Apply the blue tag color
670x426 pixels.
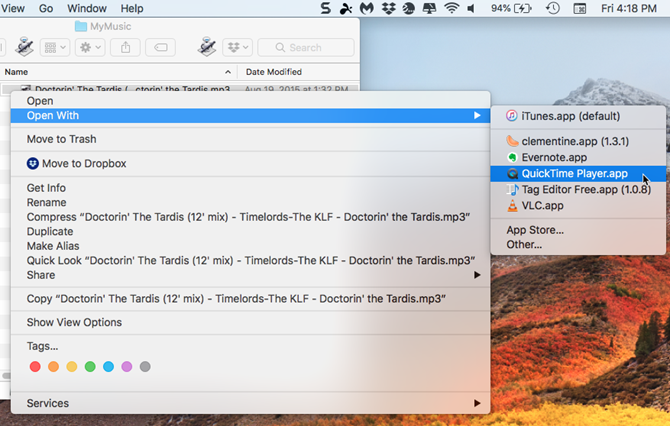point(109,366)
